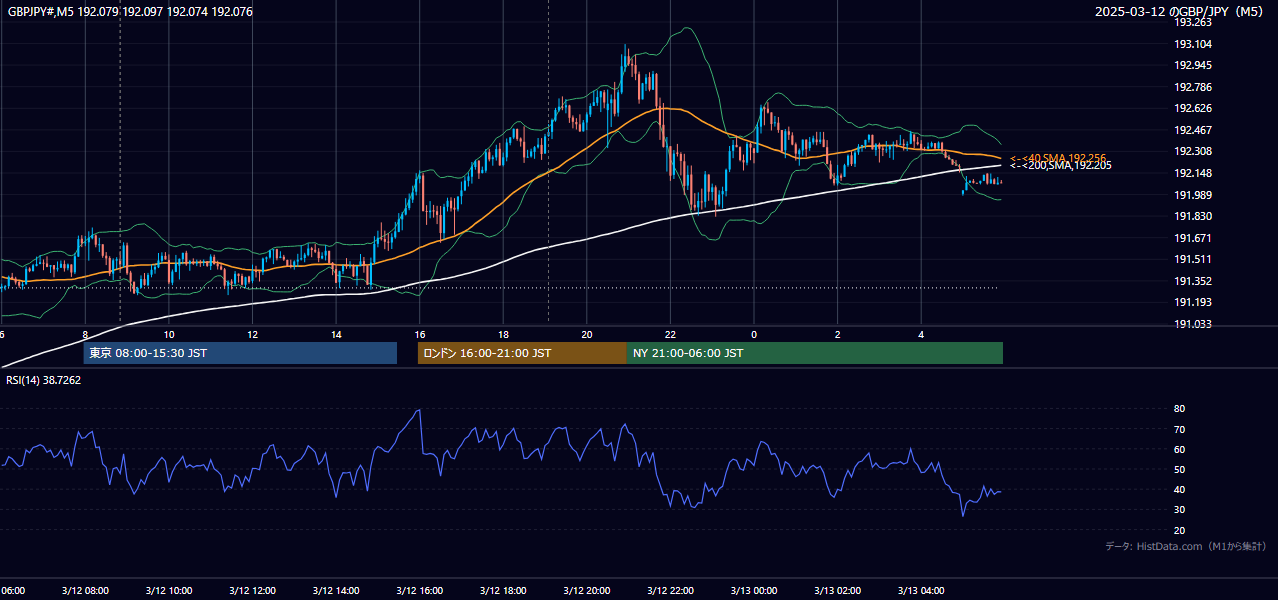Click RSI axis level 80

1179,409
